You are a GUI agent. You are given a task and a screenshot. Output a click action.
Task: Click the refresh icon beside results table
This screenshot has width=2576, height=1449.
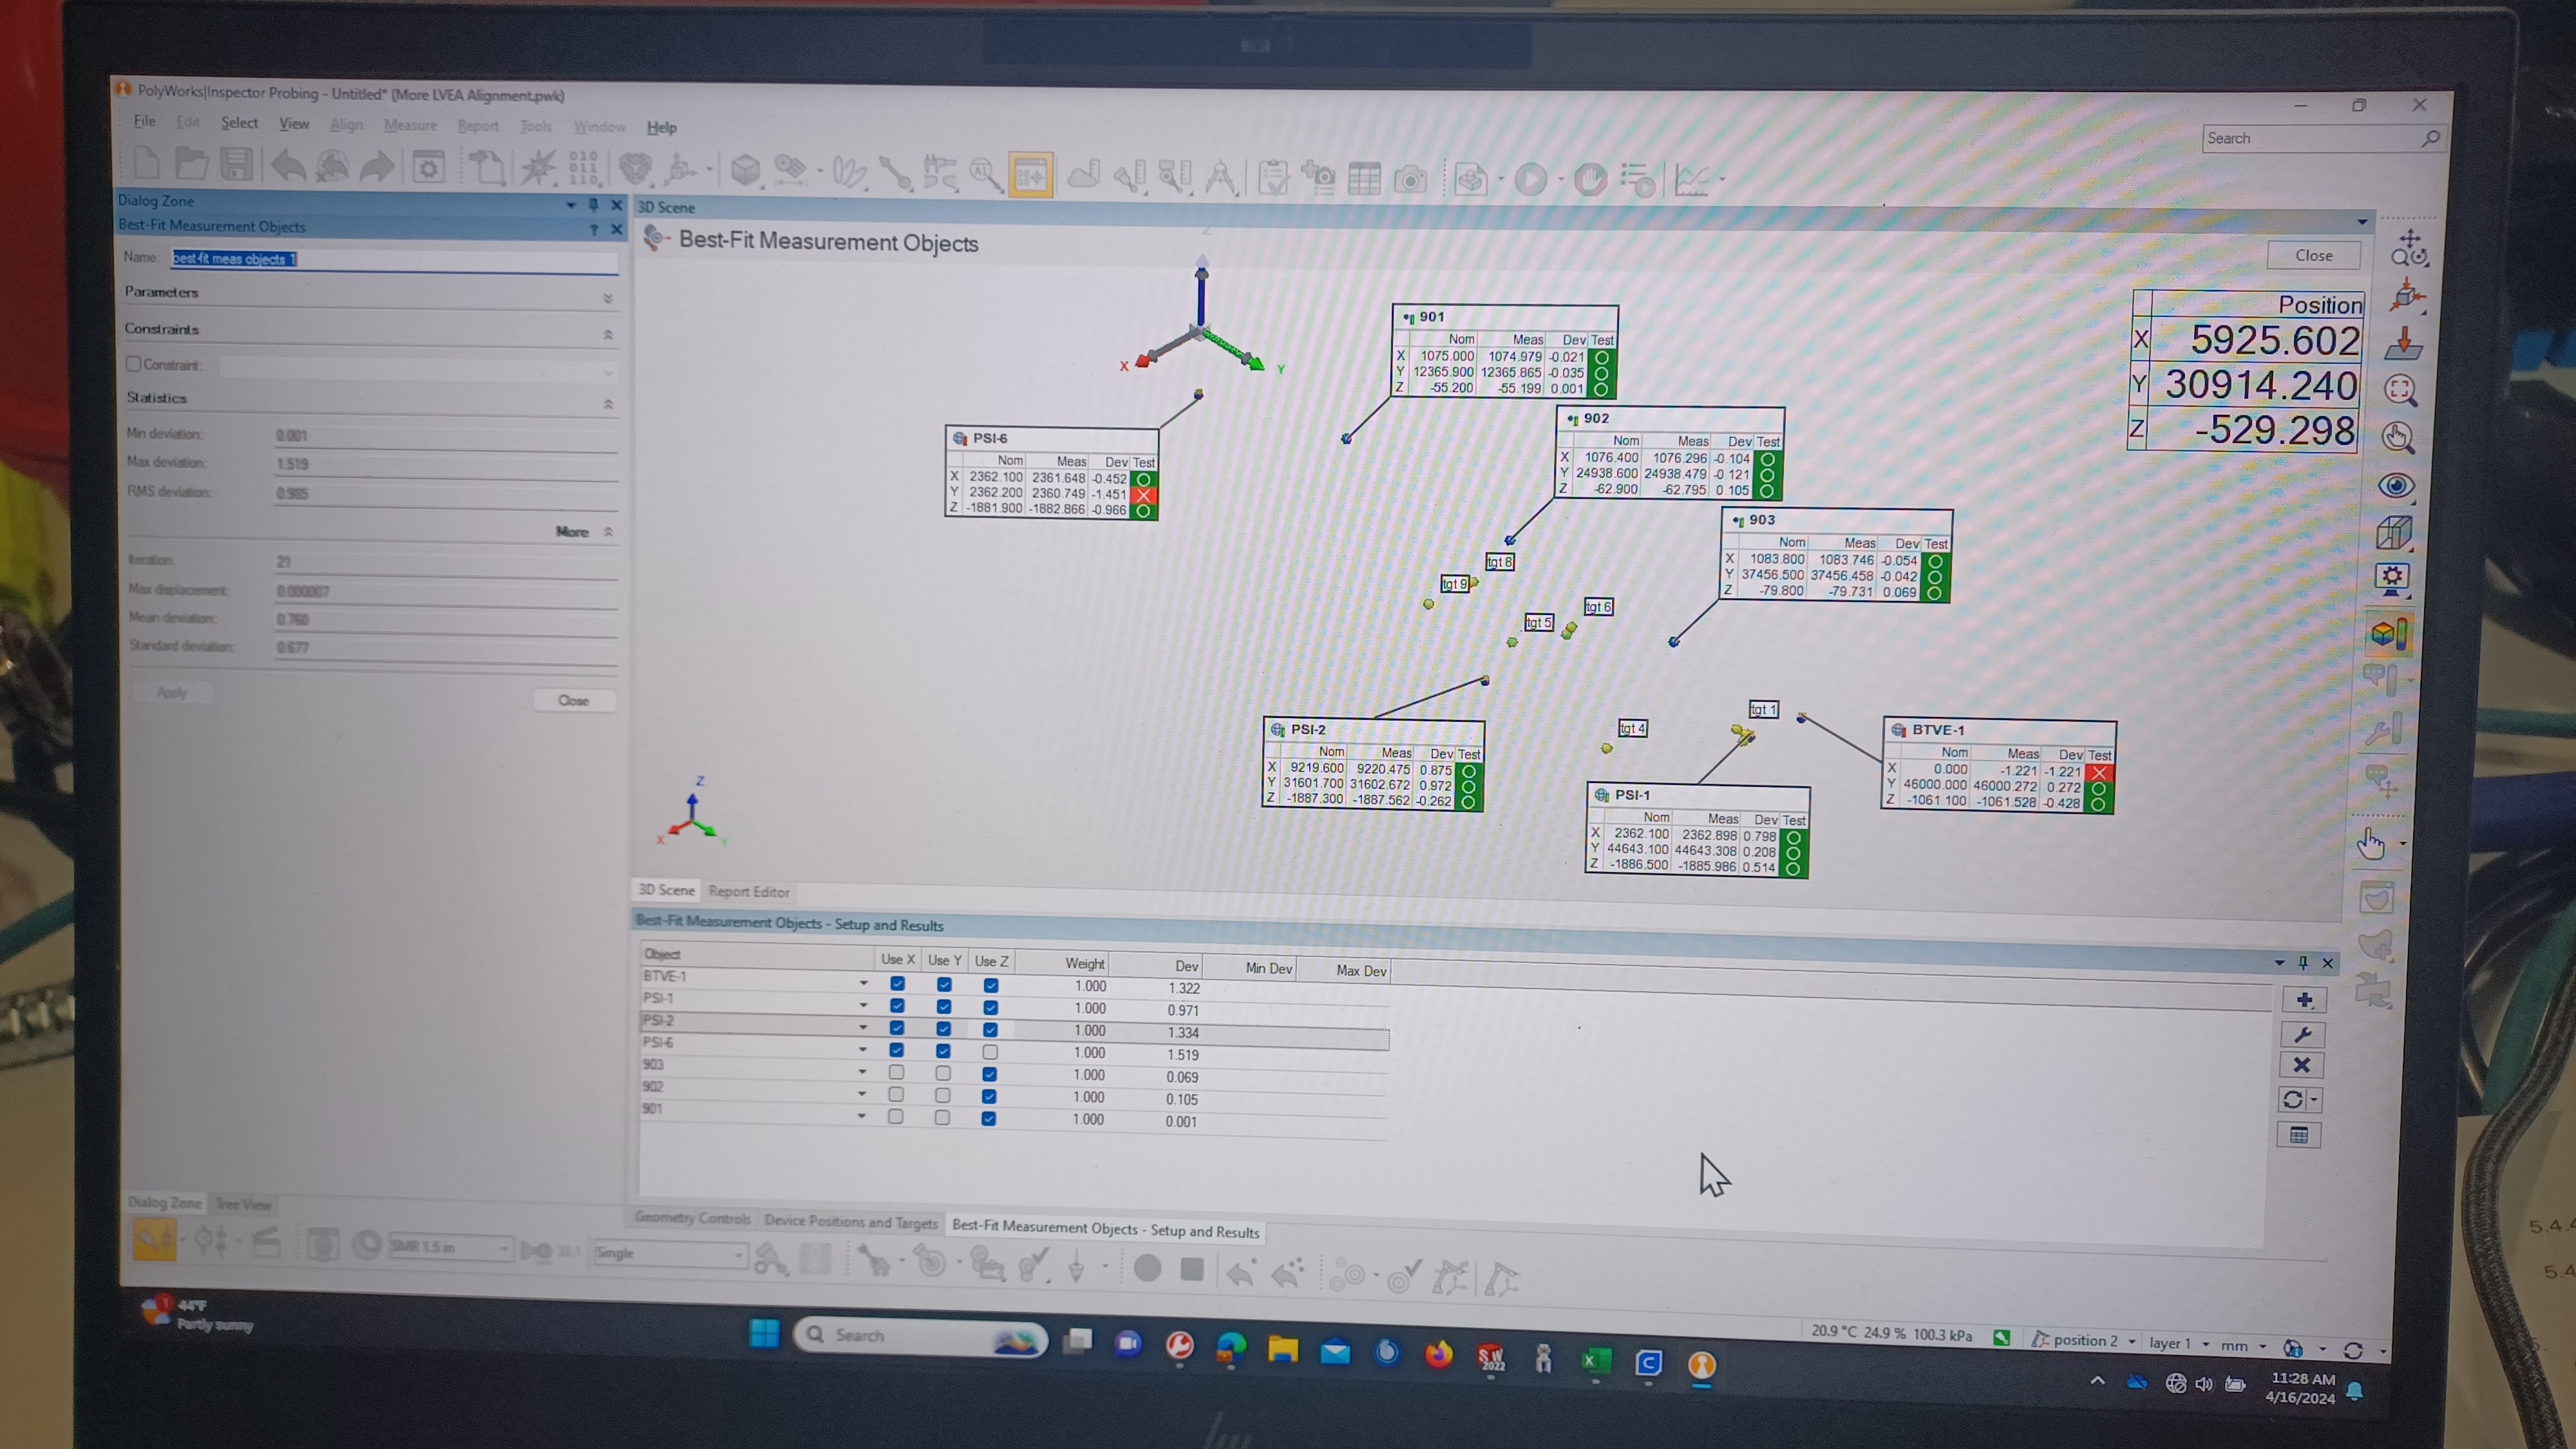(2293, 1100)
